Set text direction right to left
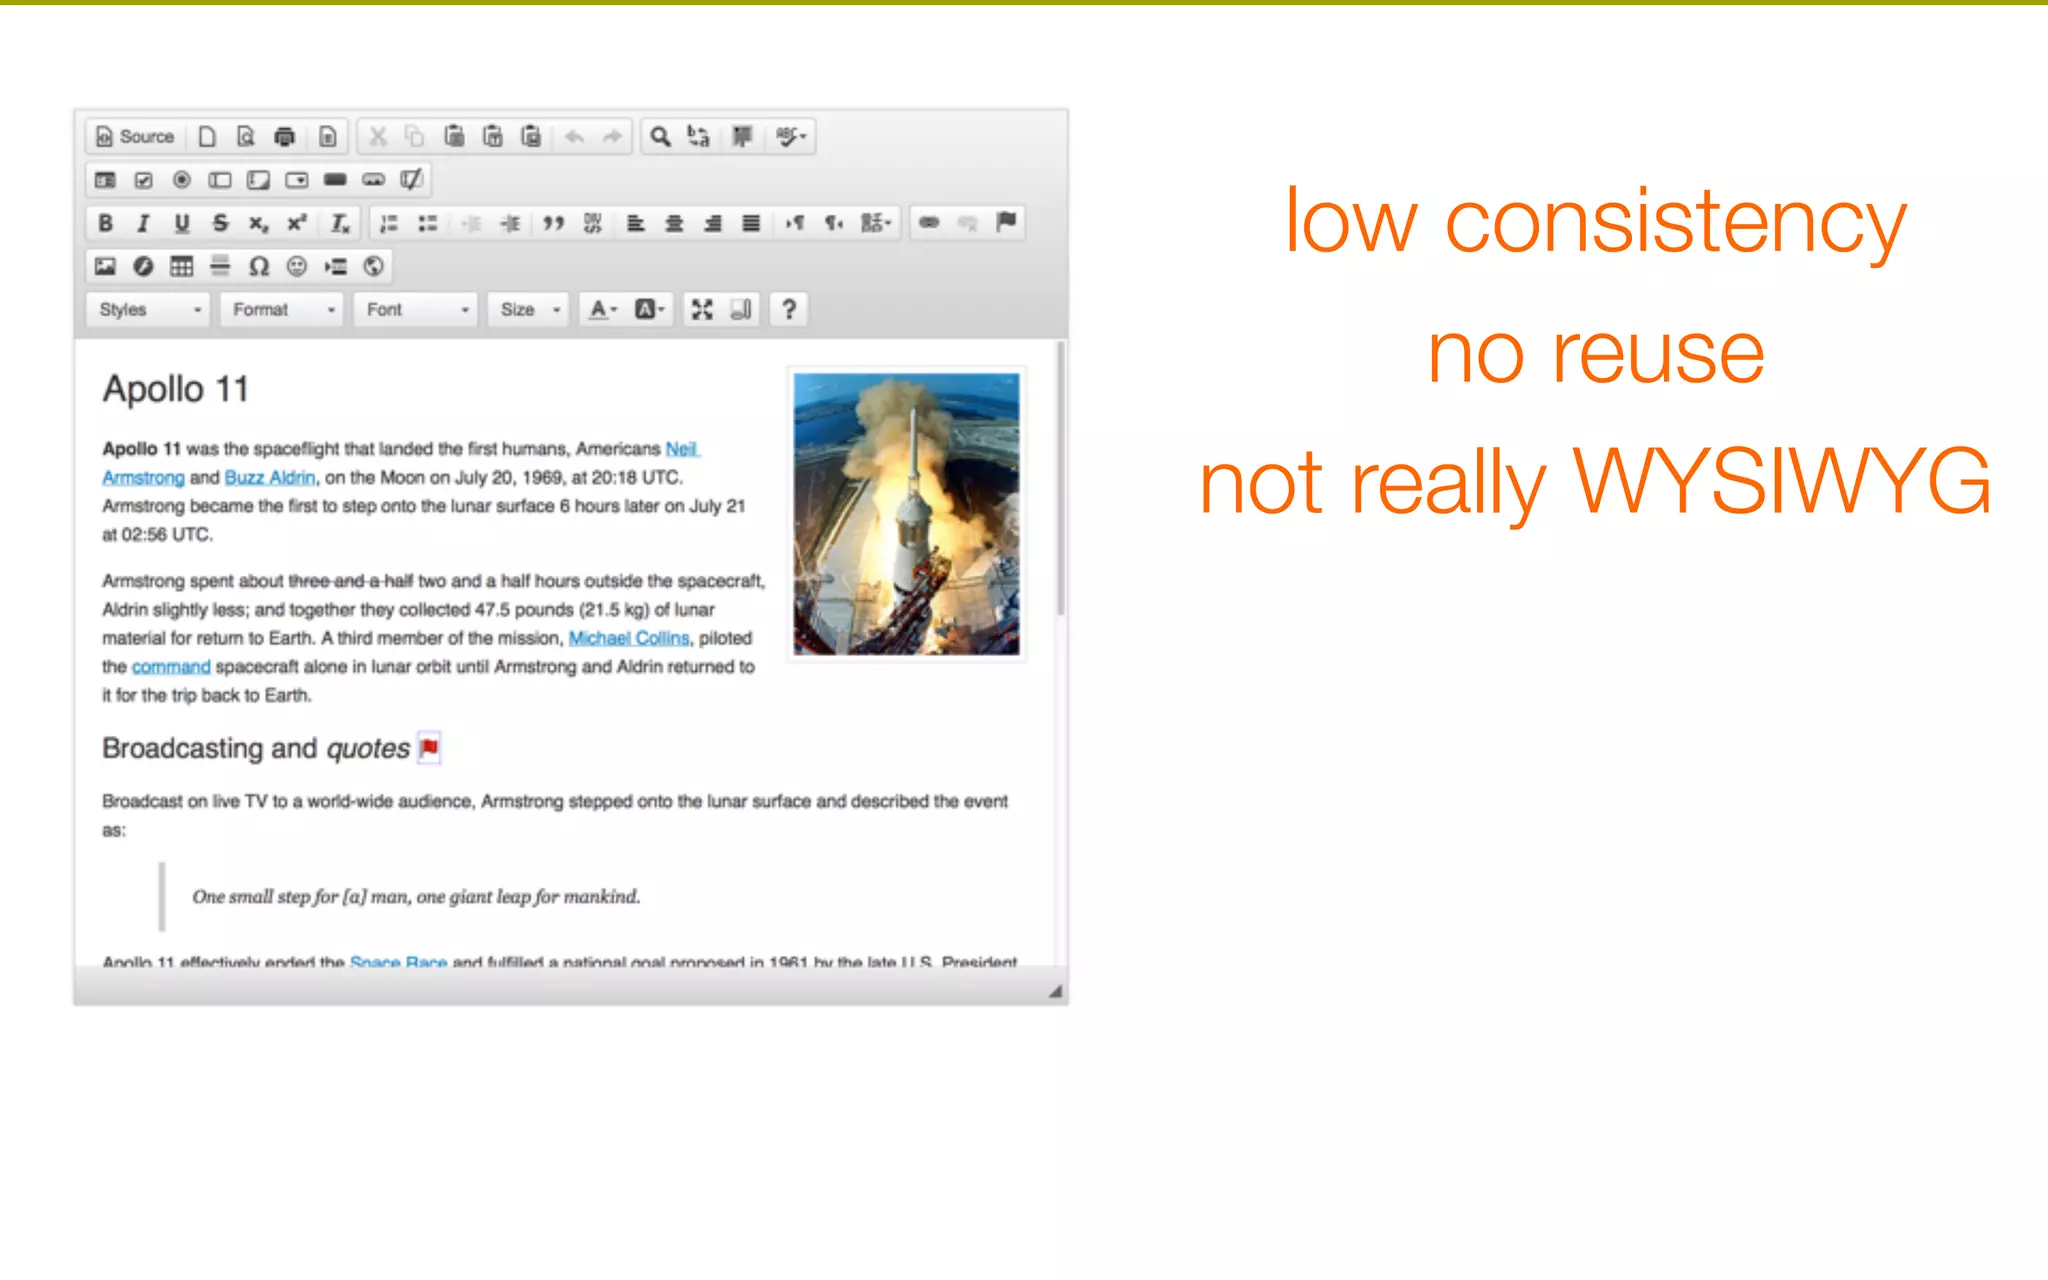 click(x=833, y=223)
